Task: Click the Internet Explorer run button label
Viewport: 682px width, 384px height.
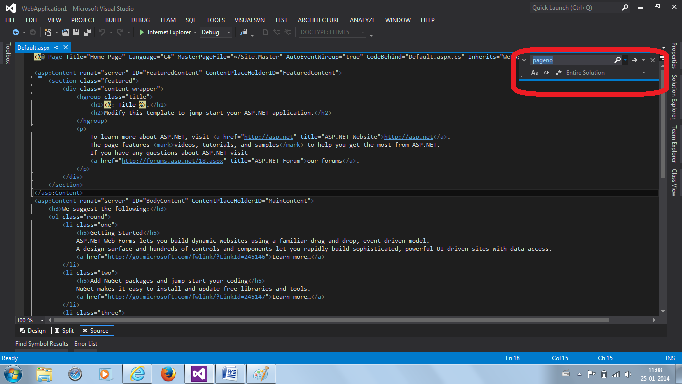Action: coord(169,32)
